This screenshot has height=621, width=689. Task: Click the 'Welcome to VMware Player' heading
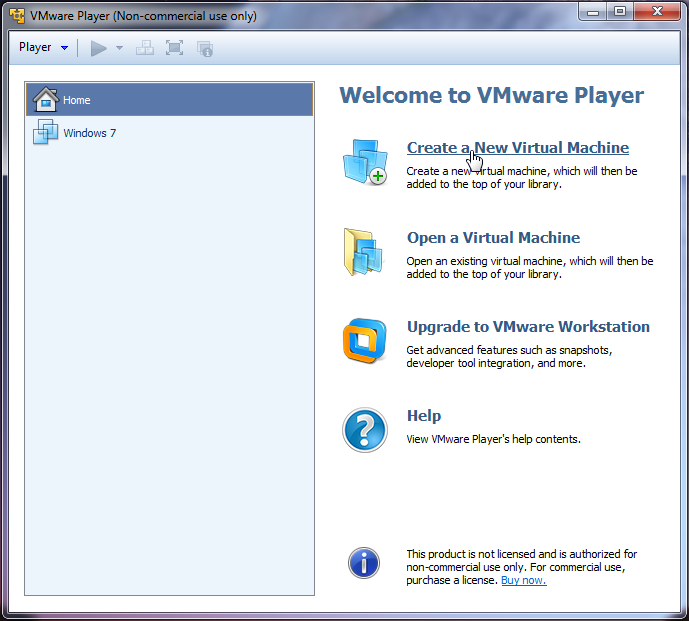[492, 95]
